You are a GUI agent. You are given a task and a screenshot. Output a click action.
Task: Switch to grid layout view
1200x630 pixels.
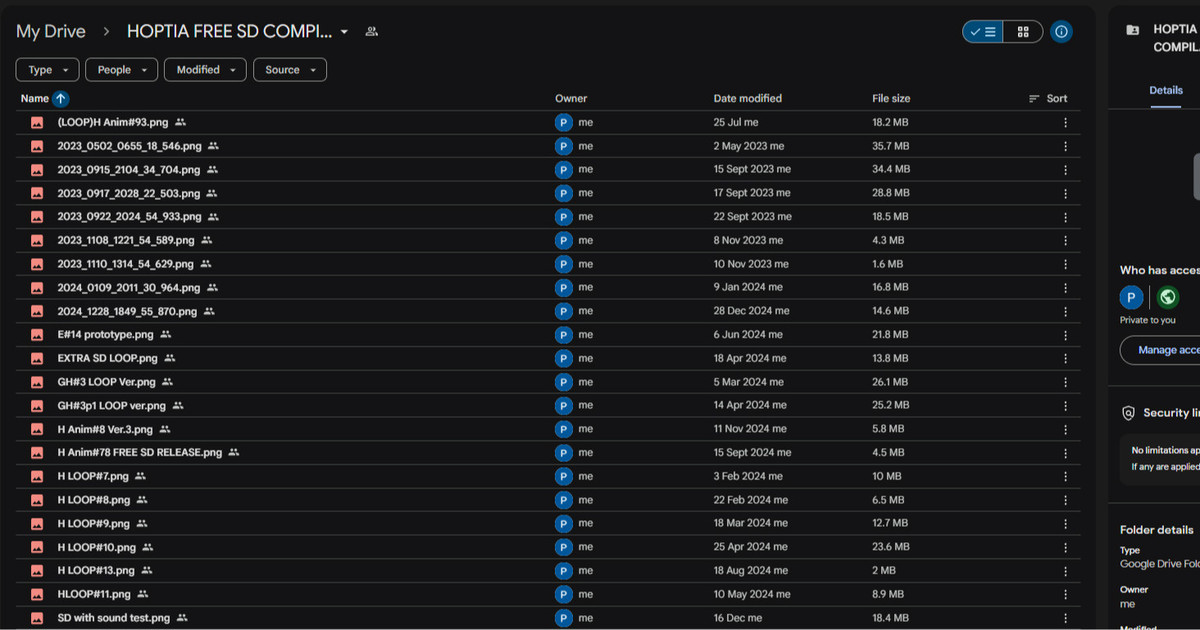1023,32
